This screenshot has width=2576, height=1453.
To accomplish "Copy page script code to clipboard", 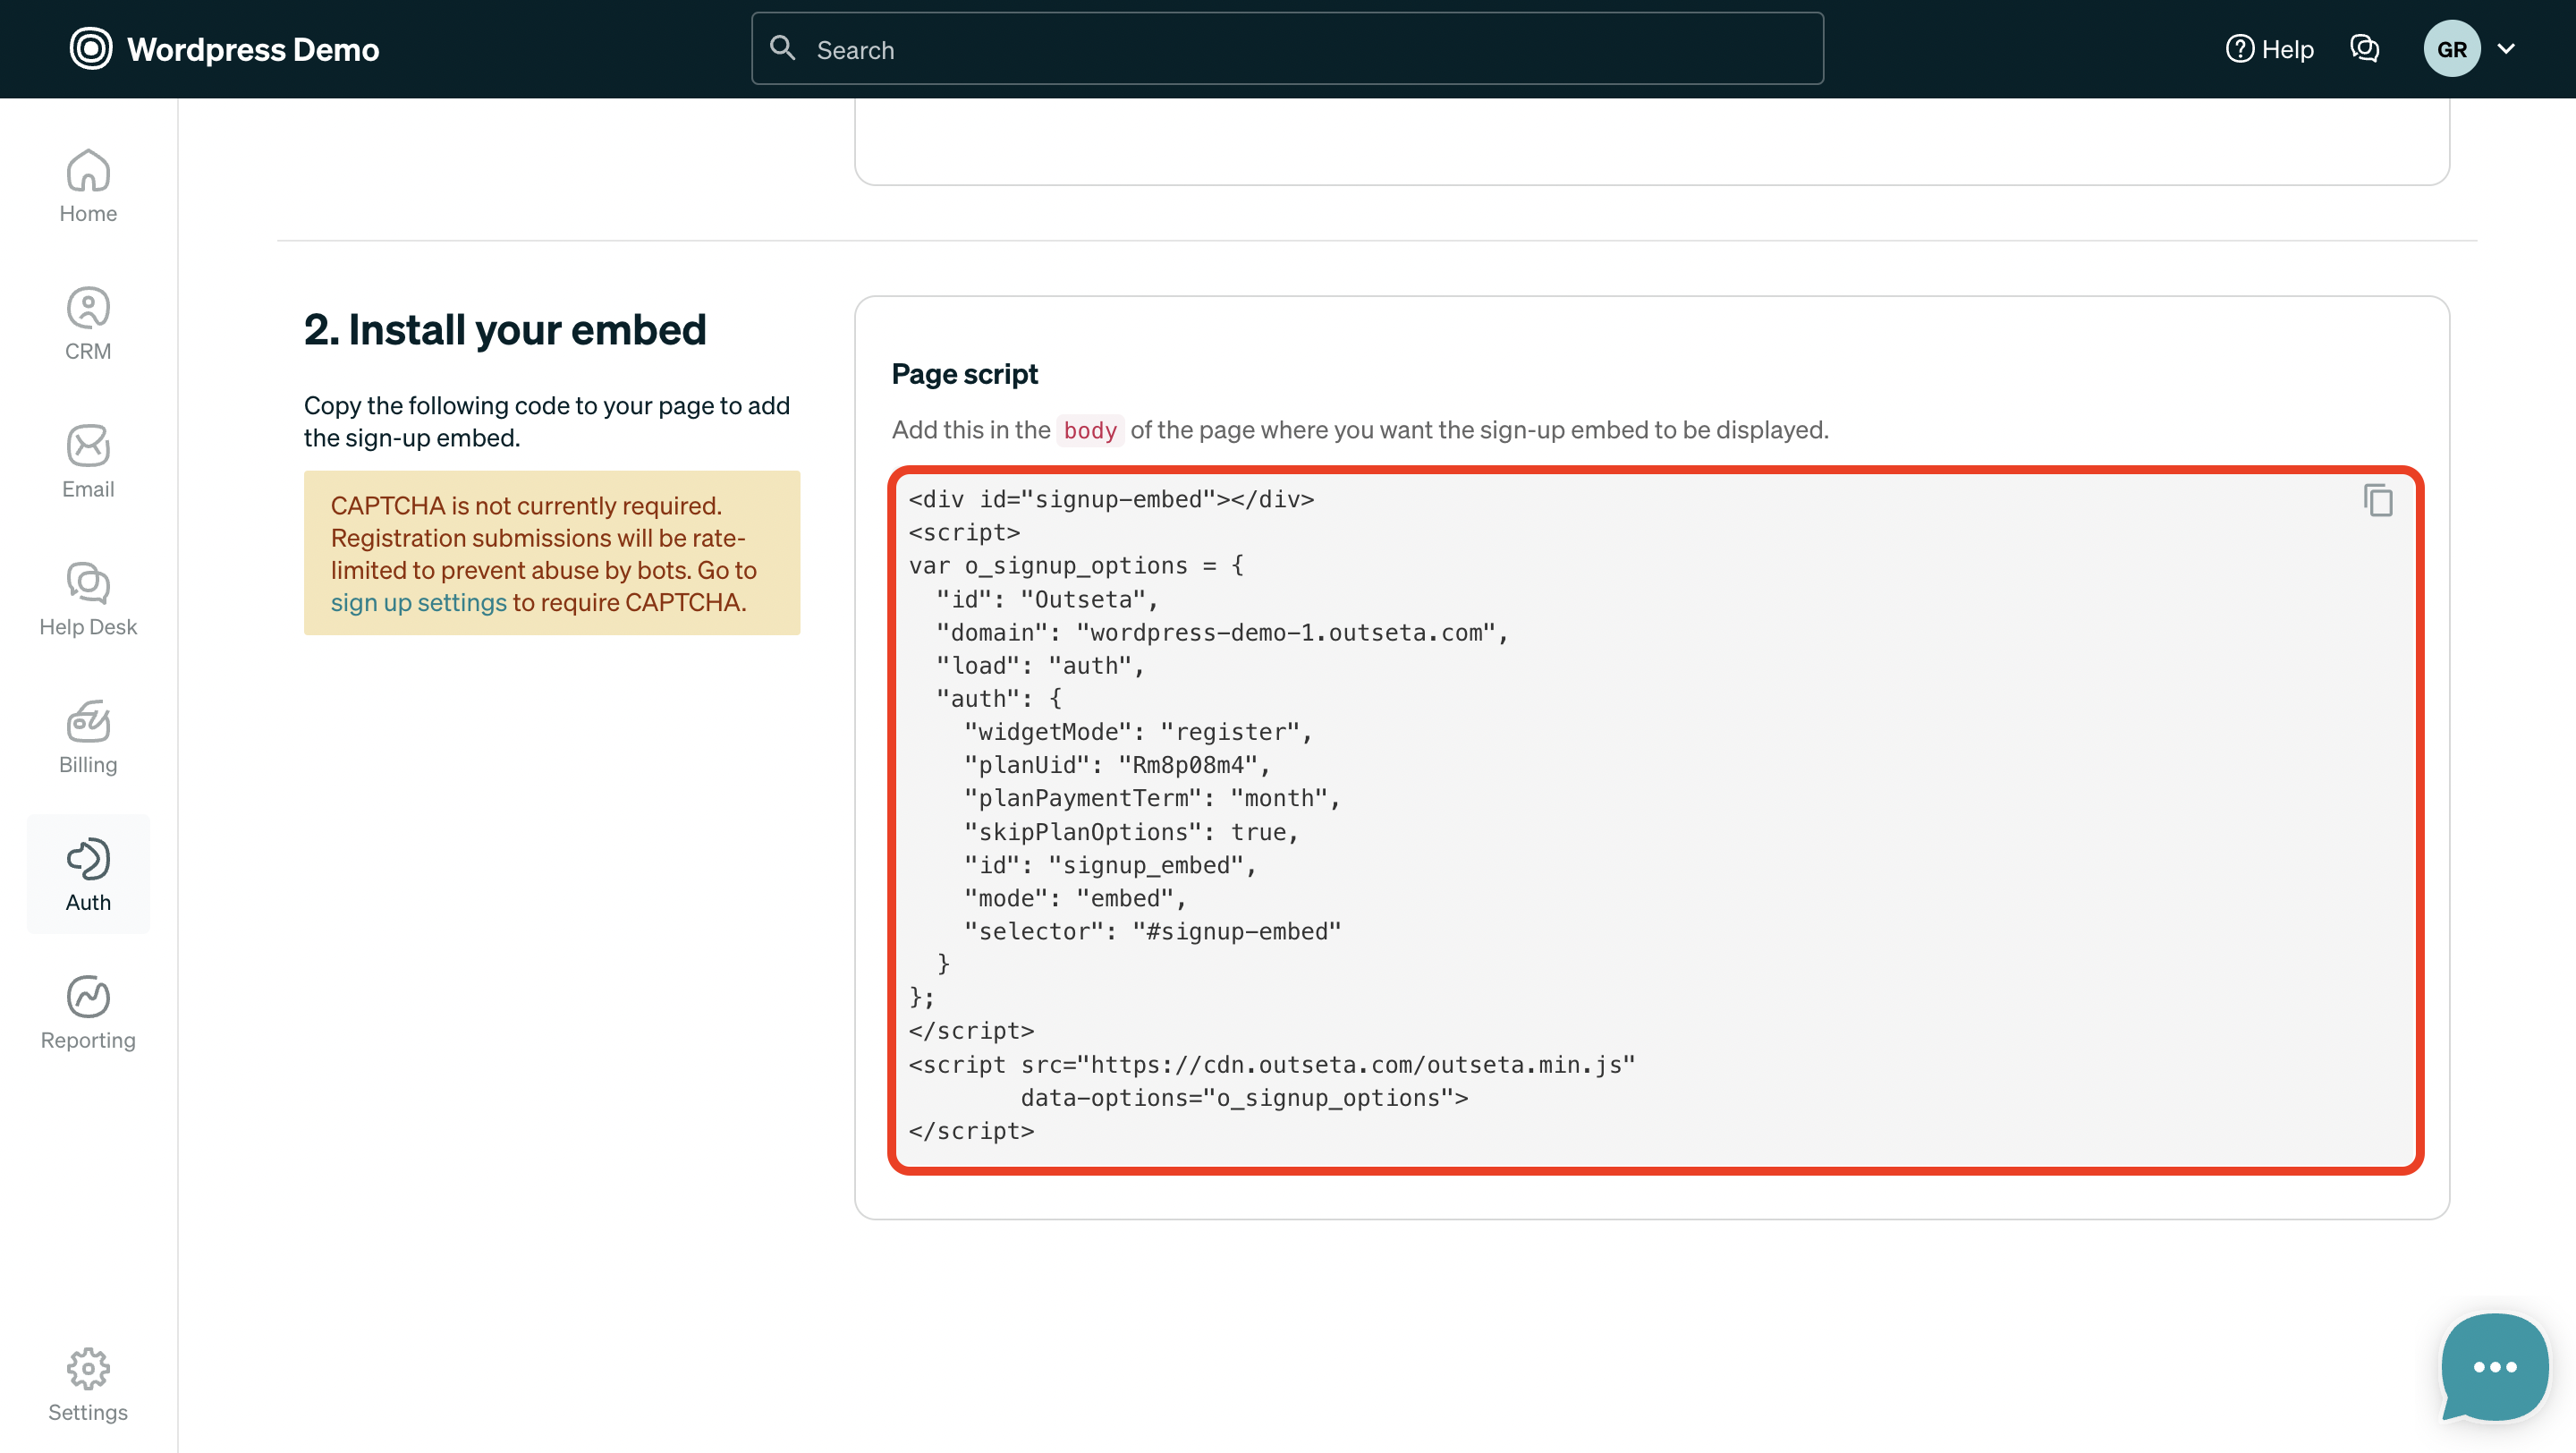I will [2377, 500].
